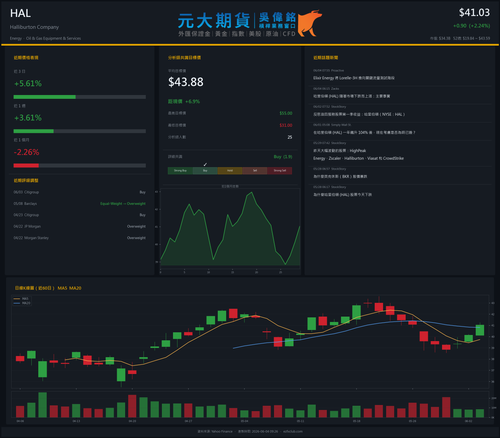Screen dimensions: 500x438
Task: Select the Strong Buy rating segment
Action: (x=180, y=171)
